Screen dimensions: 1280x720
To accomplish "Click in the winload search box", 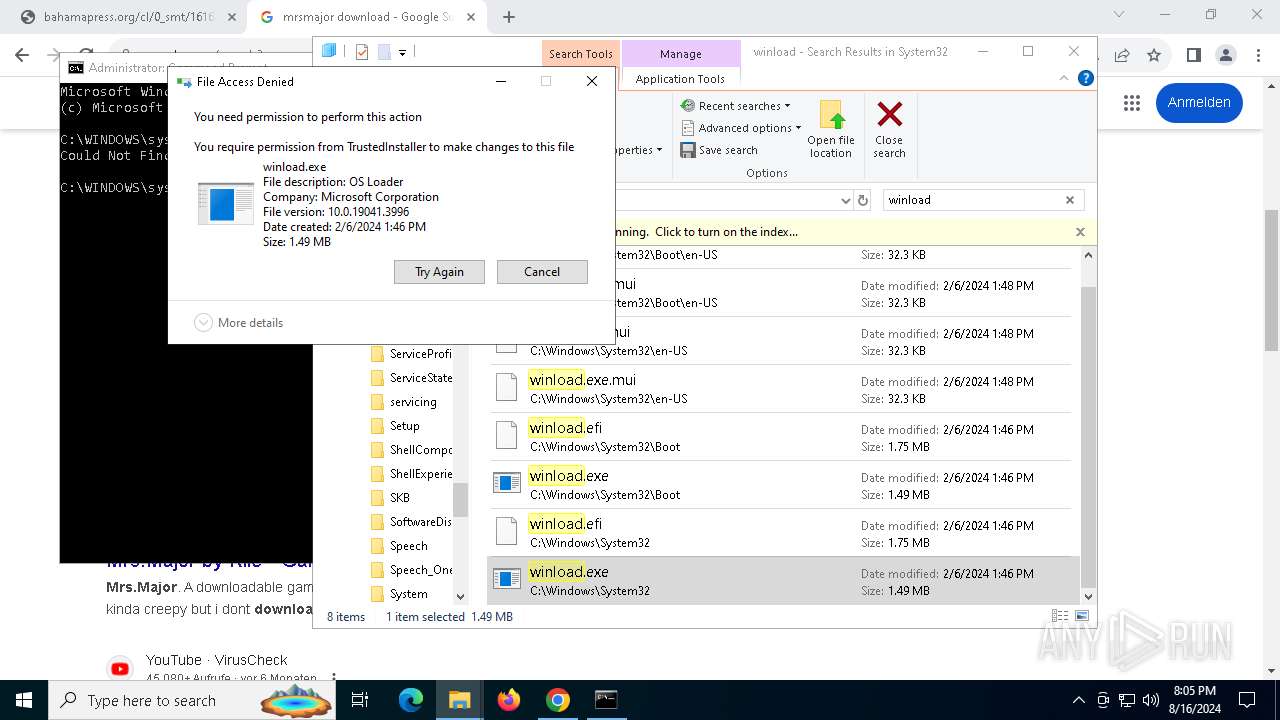I will click(970, 200).
